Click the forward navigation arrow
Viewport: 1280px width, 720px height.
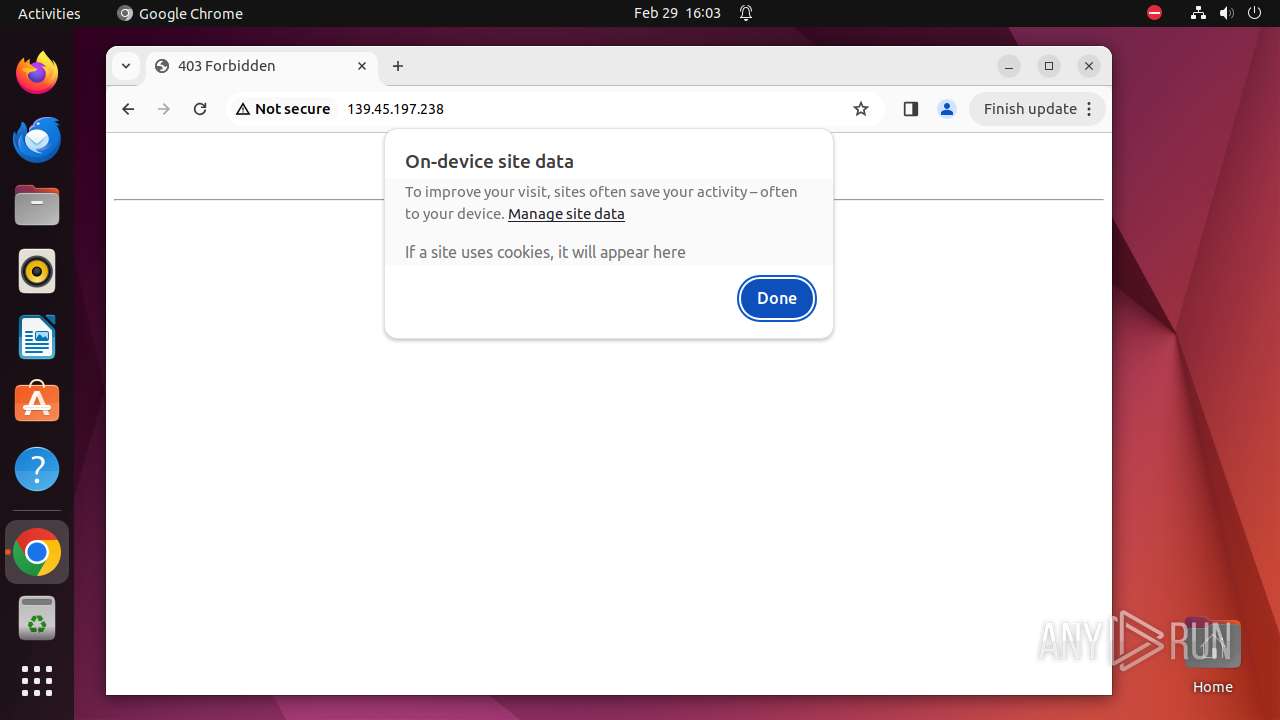pyautogui.click(x=164, y=109)
